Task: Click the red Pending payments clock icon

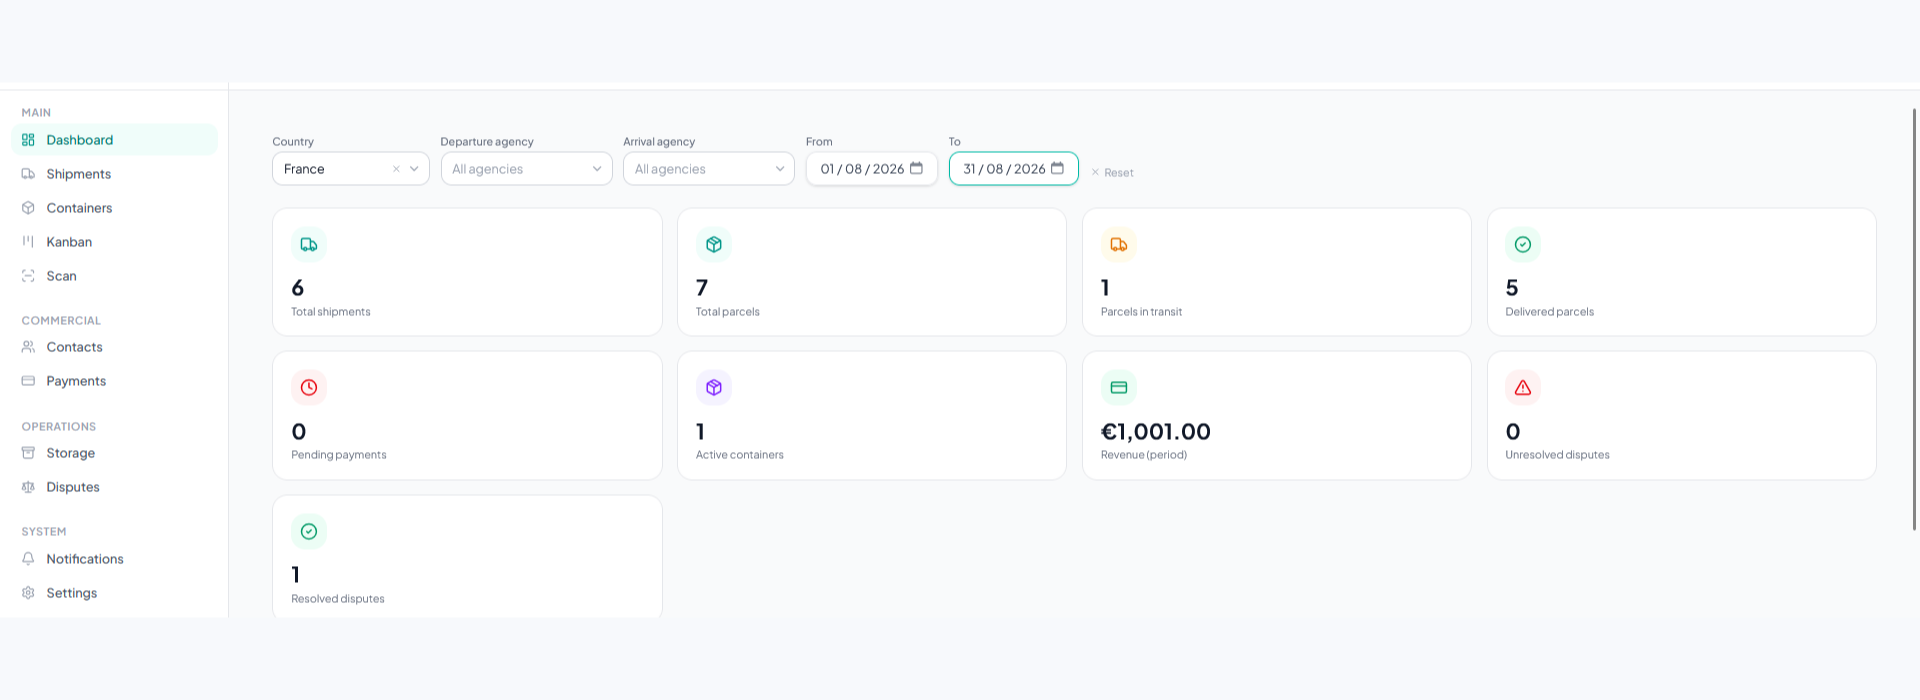Action: [309, 387]
